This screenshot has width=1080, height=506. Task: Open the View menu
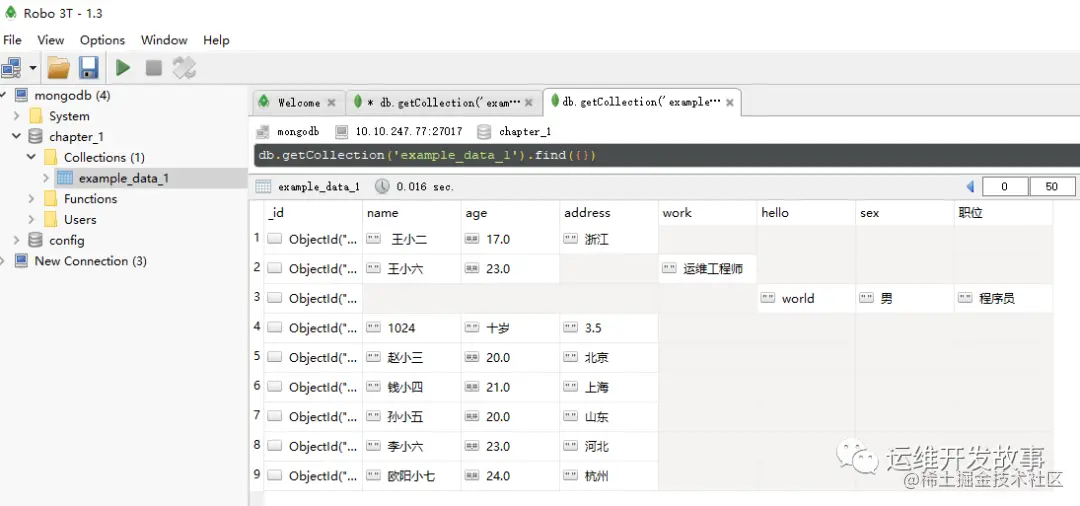pyautogui.click(x=51, y=40)
